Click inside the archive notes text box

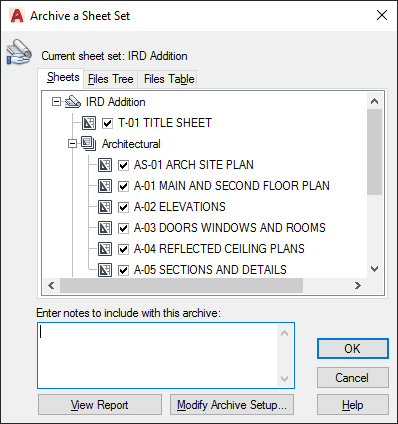coord(158,355)
